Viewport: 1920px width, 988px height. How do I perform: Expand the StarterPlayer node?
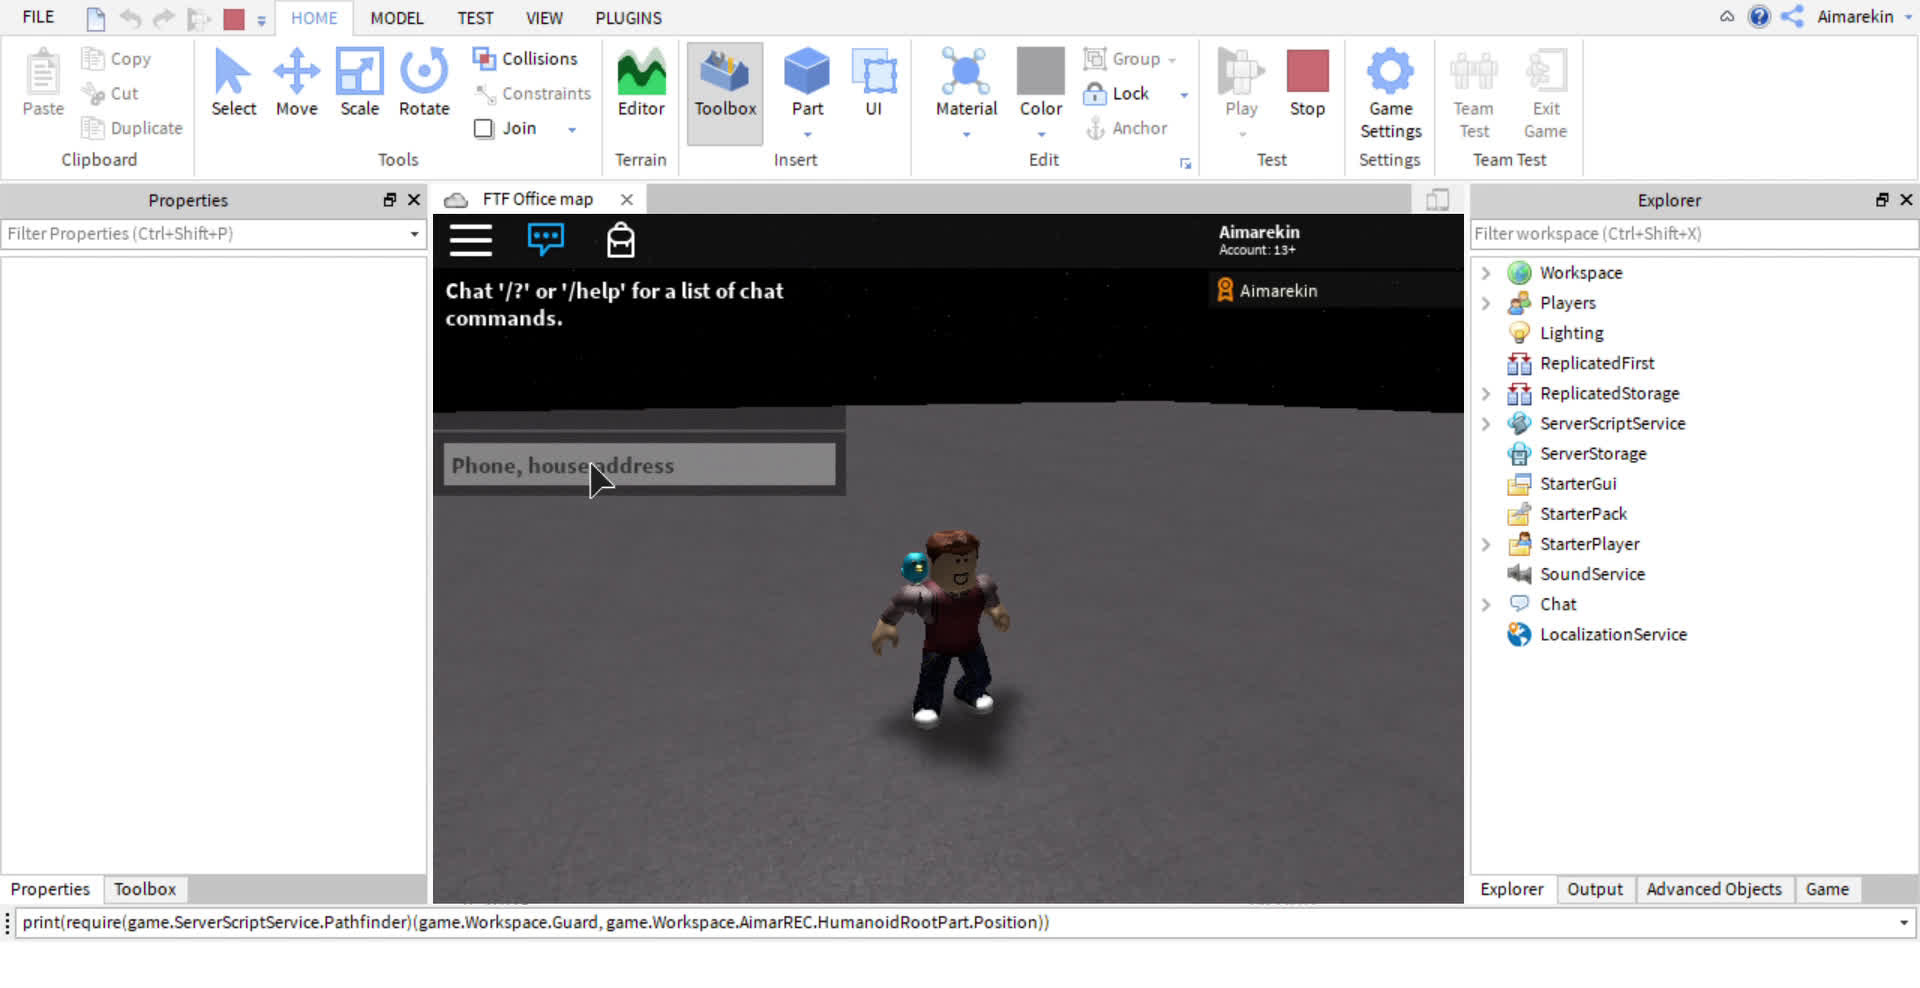(1486, 544)
